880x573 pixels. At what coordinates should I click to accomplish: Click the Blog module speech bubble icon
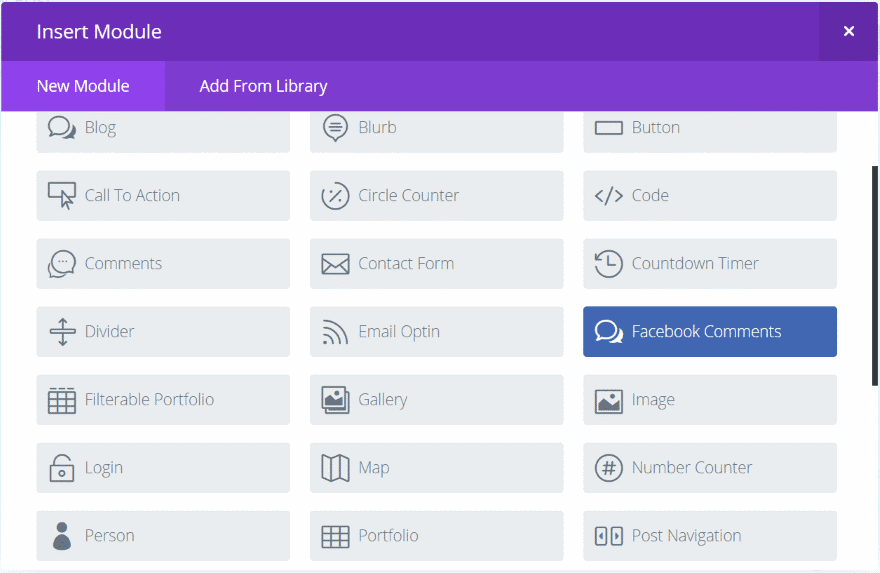click(62, 127)
